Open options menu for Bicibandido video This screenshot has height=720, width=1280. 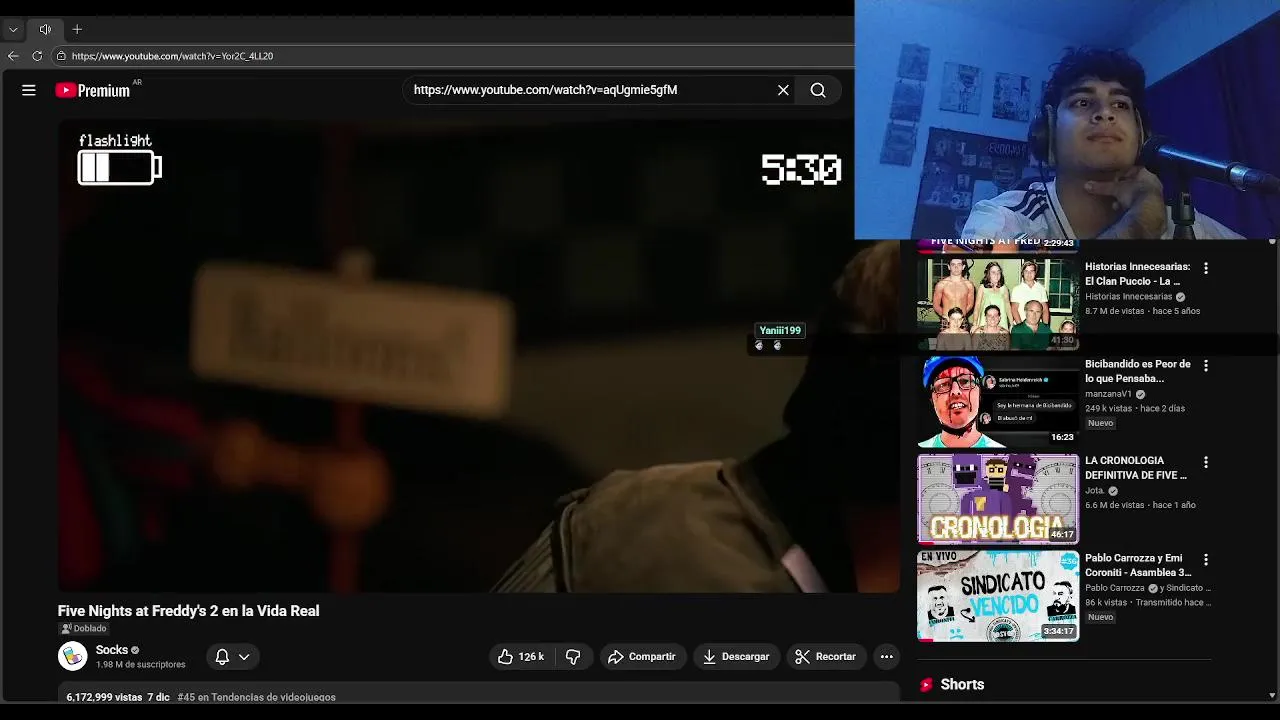coord(1205,365)
